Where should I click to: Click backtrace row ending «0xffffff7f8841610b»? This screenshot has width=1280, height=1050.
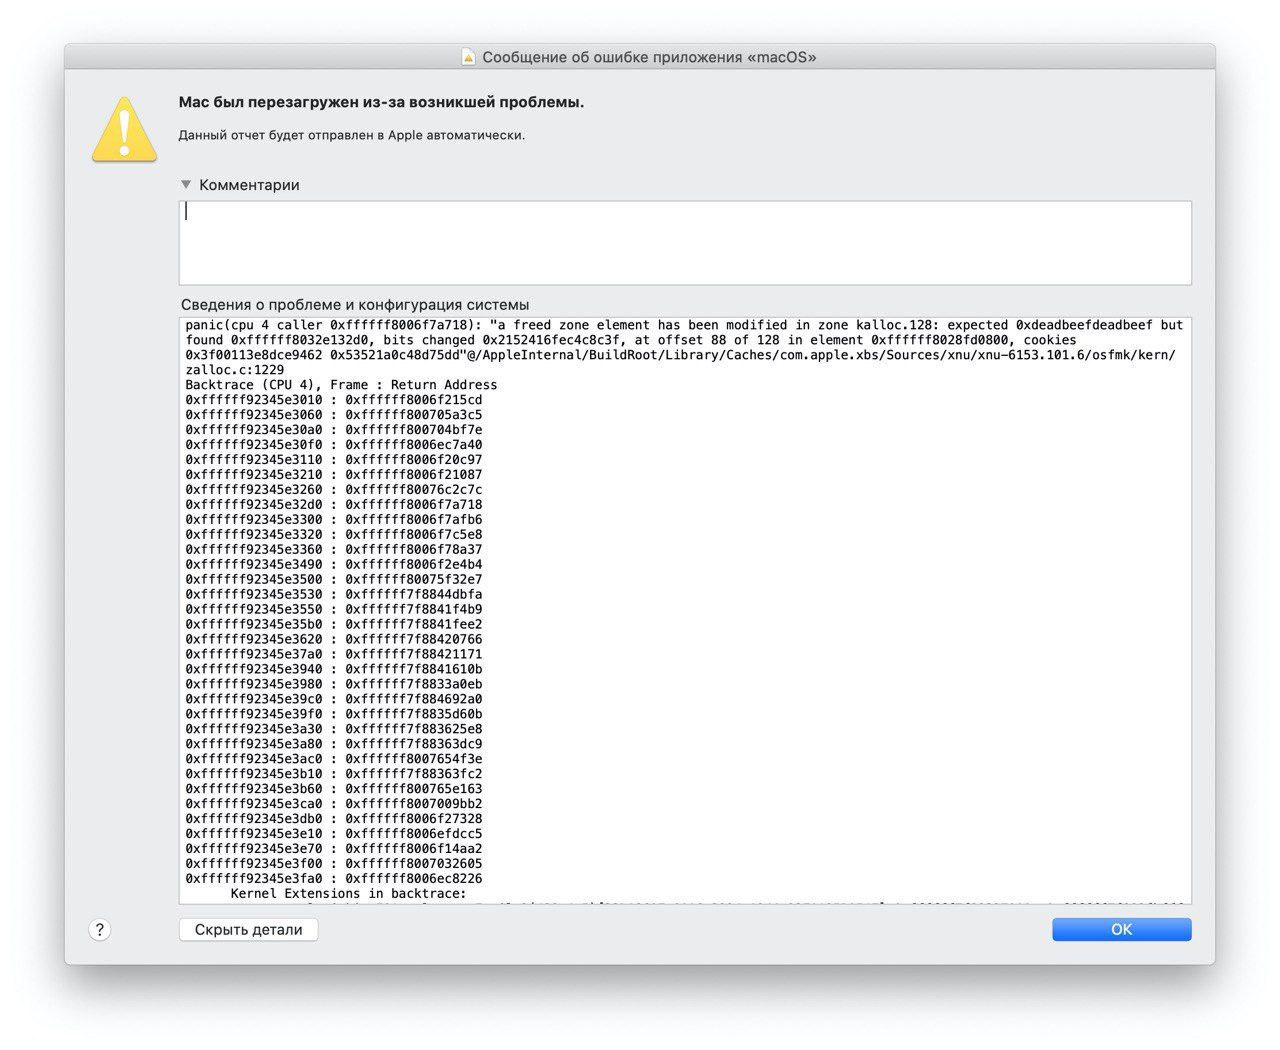[x=334, y=670]
